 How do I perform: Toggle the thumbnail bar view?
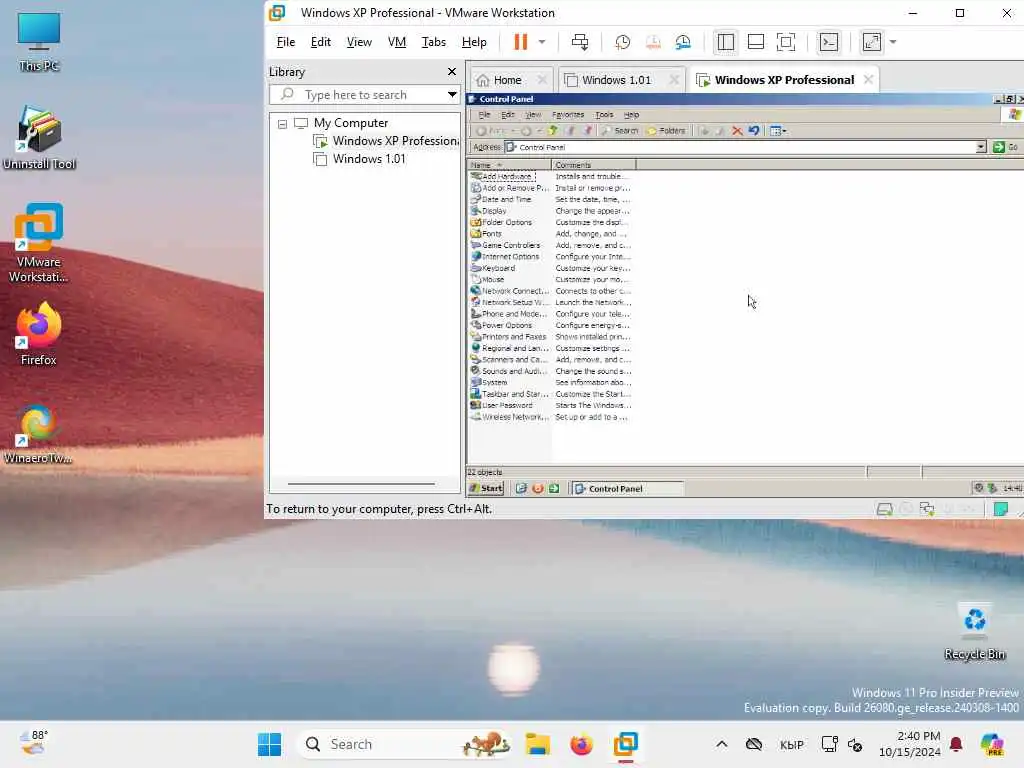click(756, 42)
